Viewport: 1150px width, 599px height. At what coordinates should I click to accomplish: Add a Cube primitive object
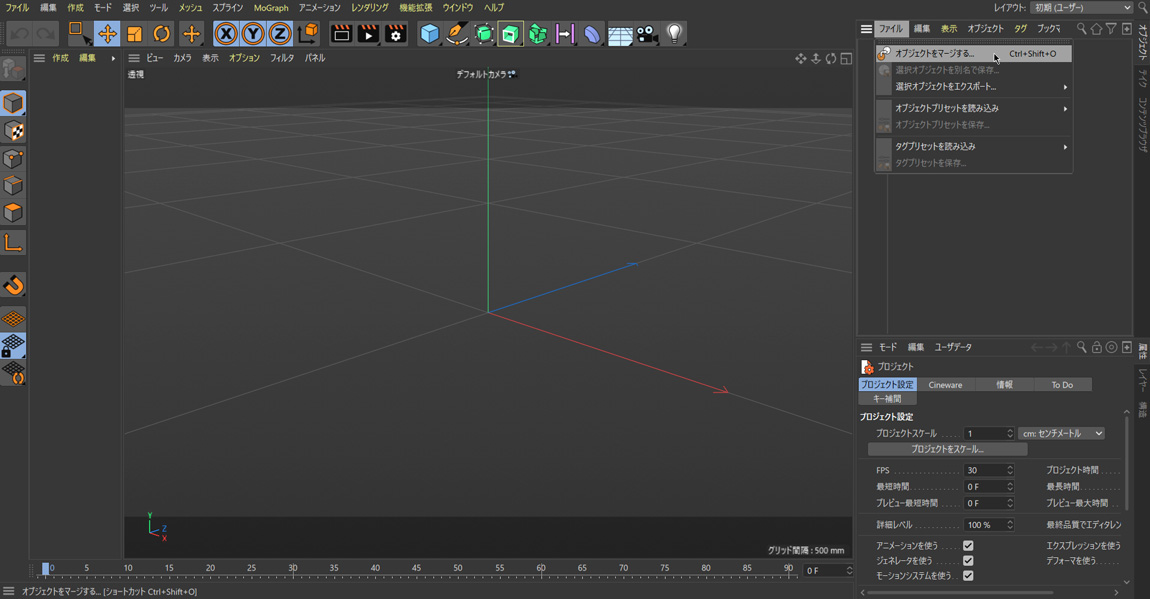[x=429, y=34]
